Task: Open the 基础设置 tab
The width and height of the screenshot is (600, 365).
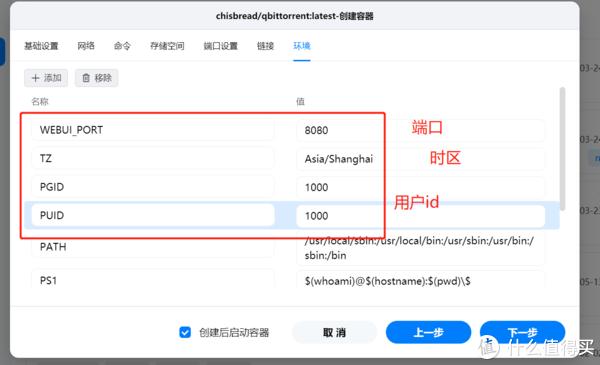Action: coord(41,46)
